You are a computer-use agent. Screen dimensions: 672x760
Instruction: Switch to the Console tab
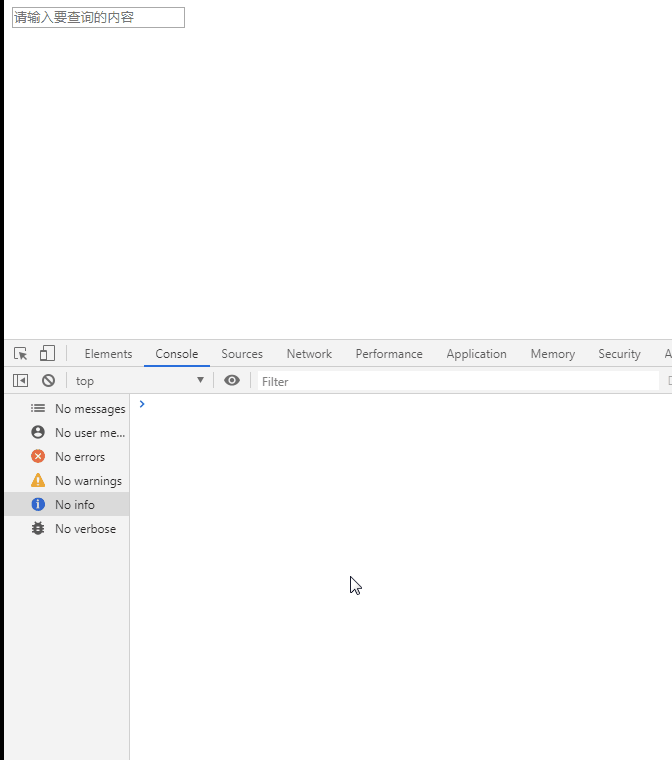[176, 354]
